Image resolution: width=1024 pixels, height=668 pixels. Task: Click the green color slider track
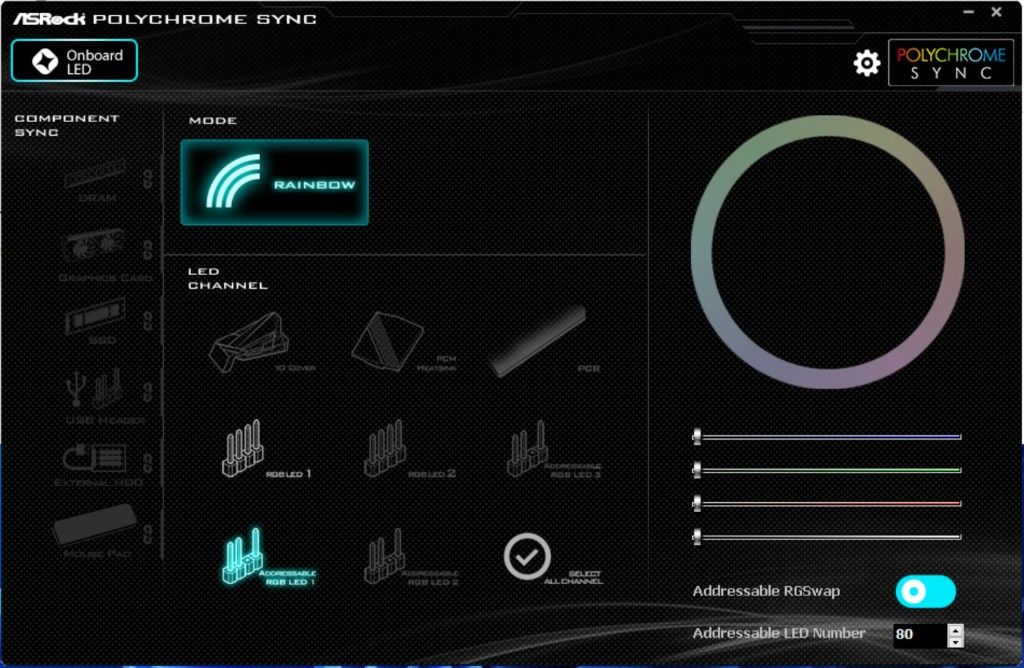827,469
